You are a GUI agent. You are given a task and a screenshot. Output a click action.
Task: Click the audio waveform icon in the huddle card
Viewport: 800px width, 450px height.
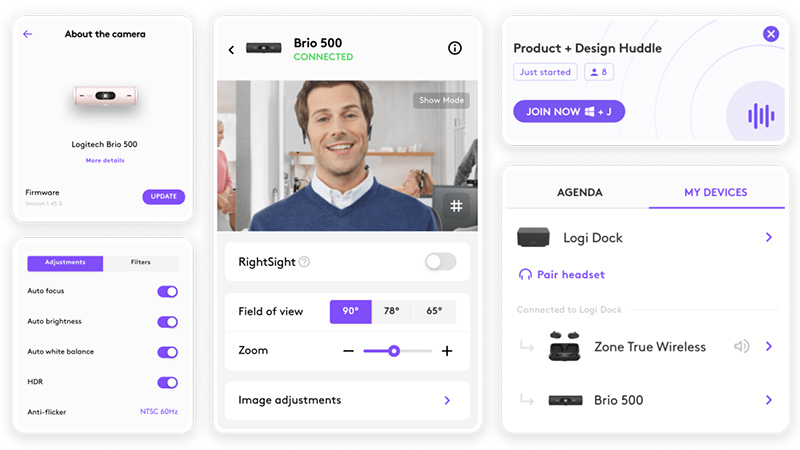point(761,116)
